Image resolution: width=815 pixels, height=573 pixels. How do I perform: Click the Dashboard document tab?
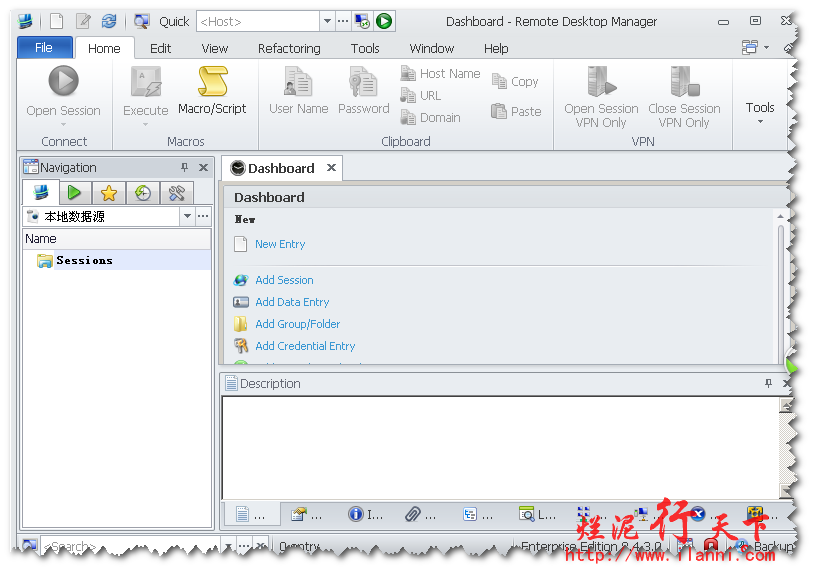click(x=281, y=168)
